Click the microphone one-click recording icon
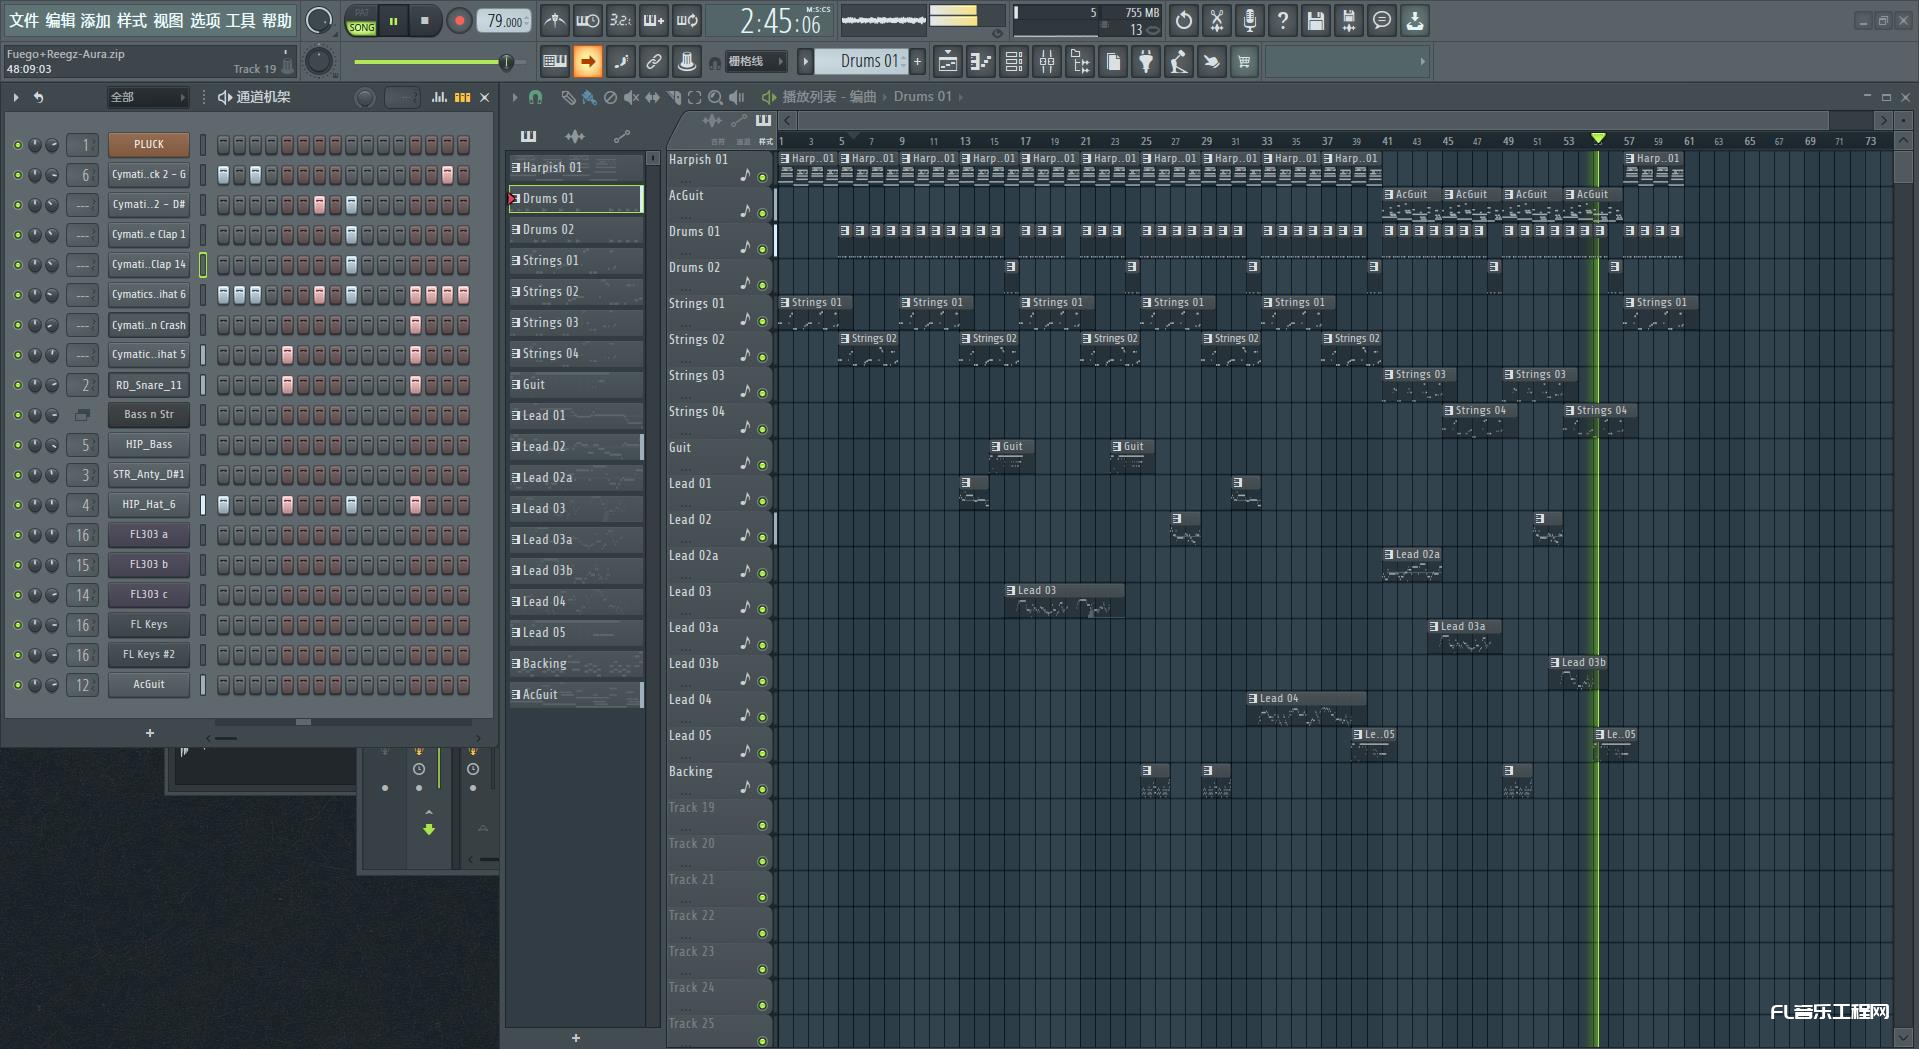Image resolution: width=1919 pixels, height=1049 pixels. click(x=1250, y=20)
